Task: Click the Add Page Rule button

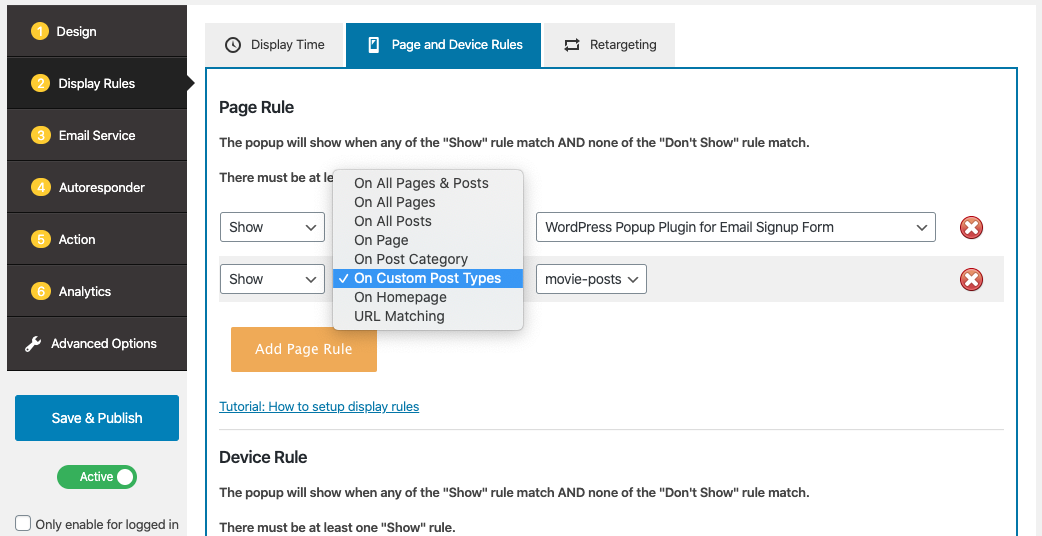Action: click(x=304, y=349)
